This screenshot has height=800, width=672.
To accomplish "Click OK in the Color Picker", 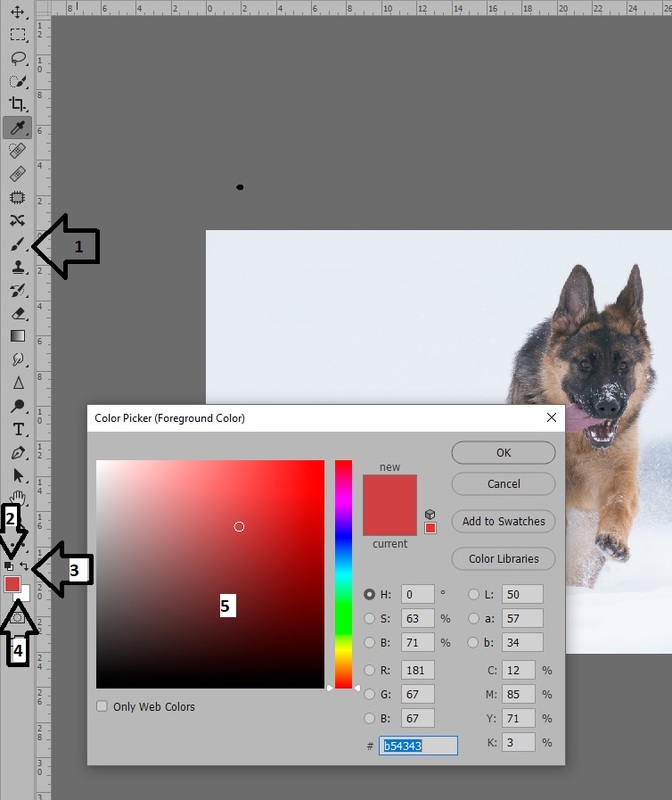I will (503, 453).
